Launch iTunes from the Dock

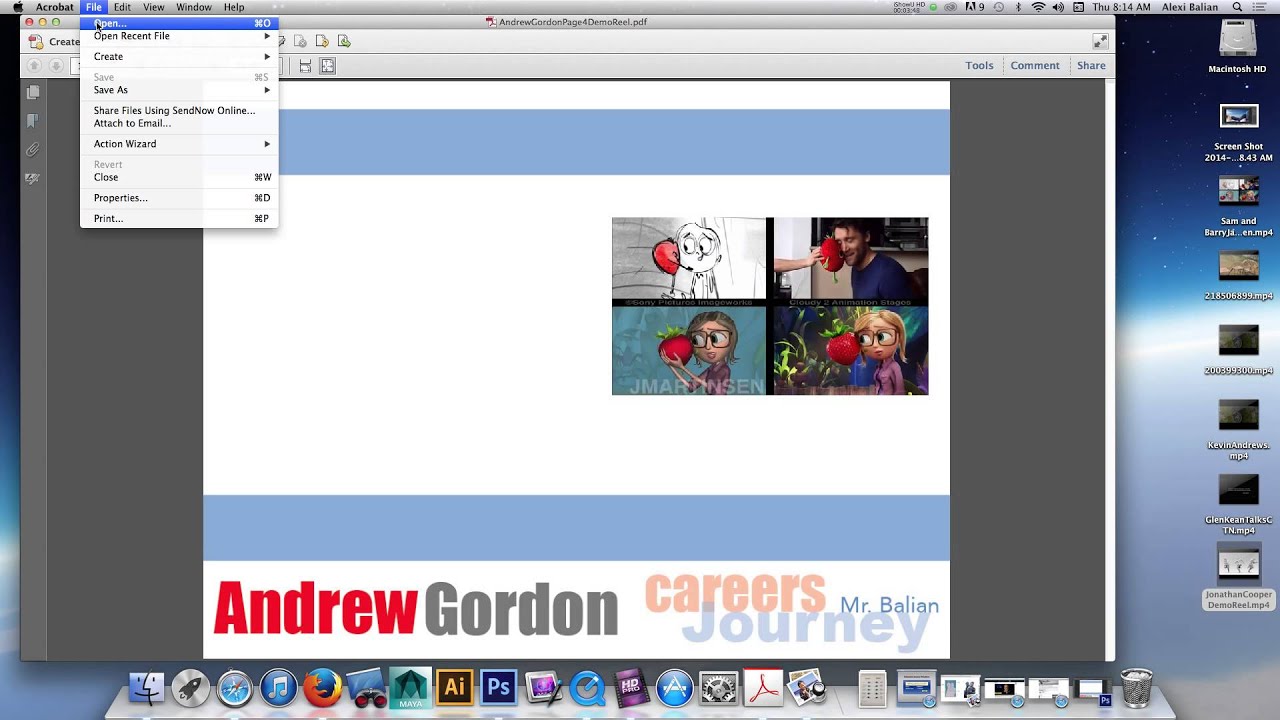[x=278, y=688]
